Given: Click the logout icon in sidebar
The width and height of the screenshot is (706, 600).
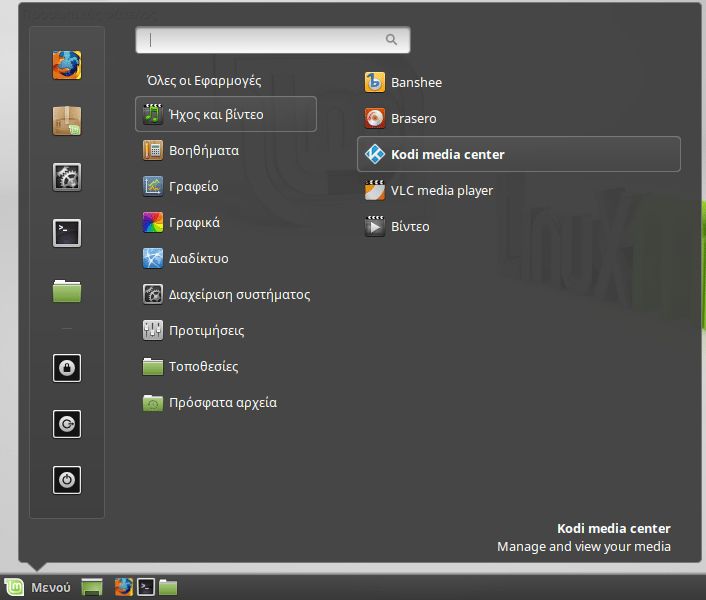Looking at the screenshot, I should (67, 424).
